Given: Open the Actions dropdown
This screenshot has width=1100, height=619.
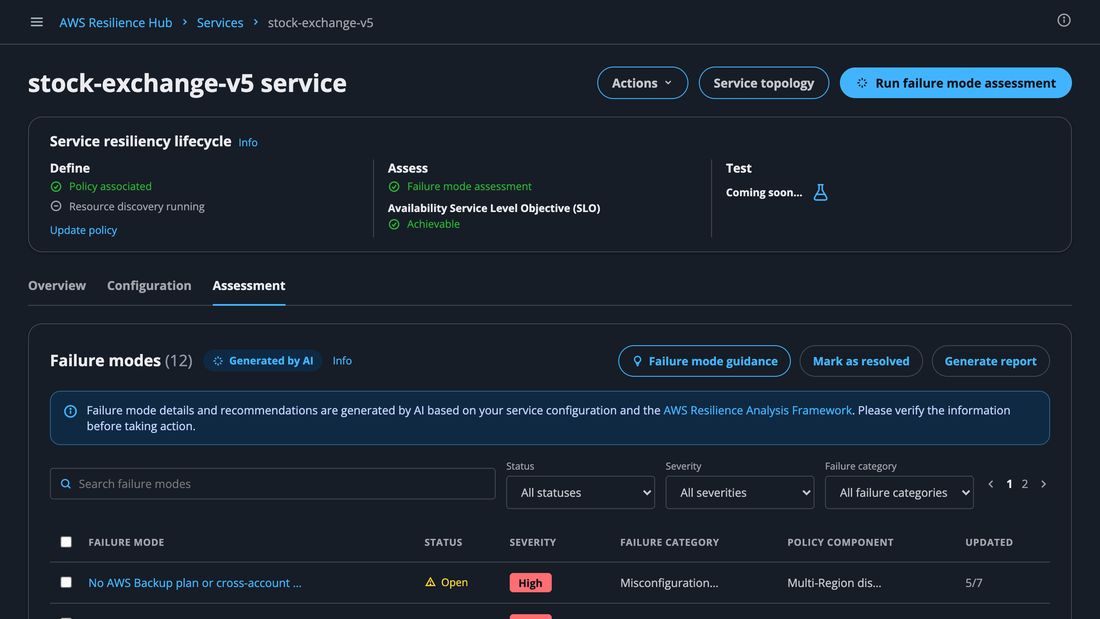Looking at the screenshot, I should coord(642,83).
